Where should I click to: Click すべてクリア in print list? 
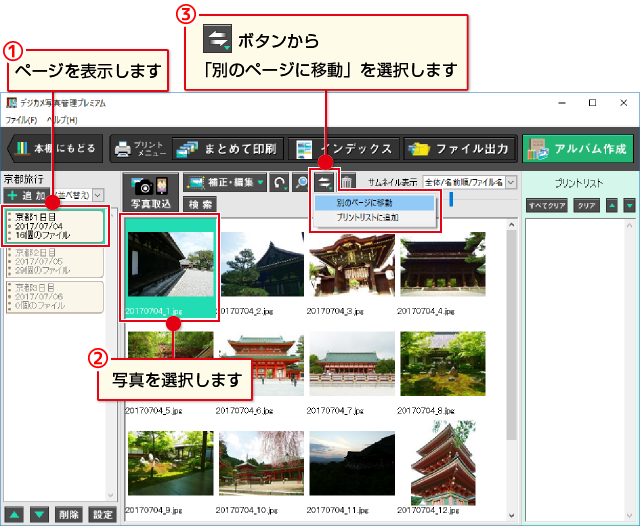547,206
